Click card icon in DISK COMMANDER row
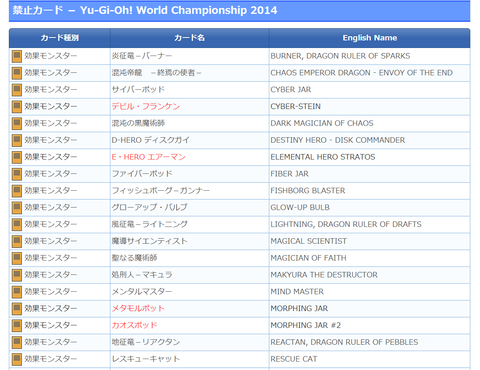The width and height of the screenshot is (480, 370). (x=17, y=140)
